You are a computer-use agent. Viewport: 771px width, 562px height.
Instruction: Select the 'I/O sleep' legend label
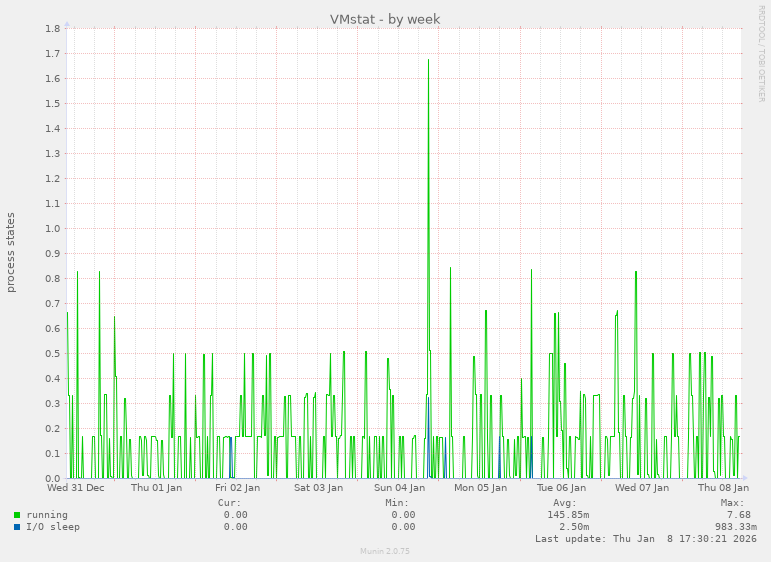53,527
